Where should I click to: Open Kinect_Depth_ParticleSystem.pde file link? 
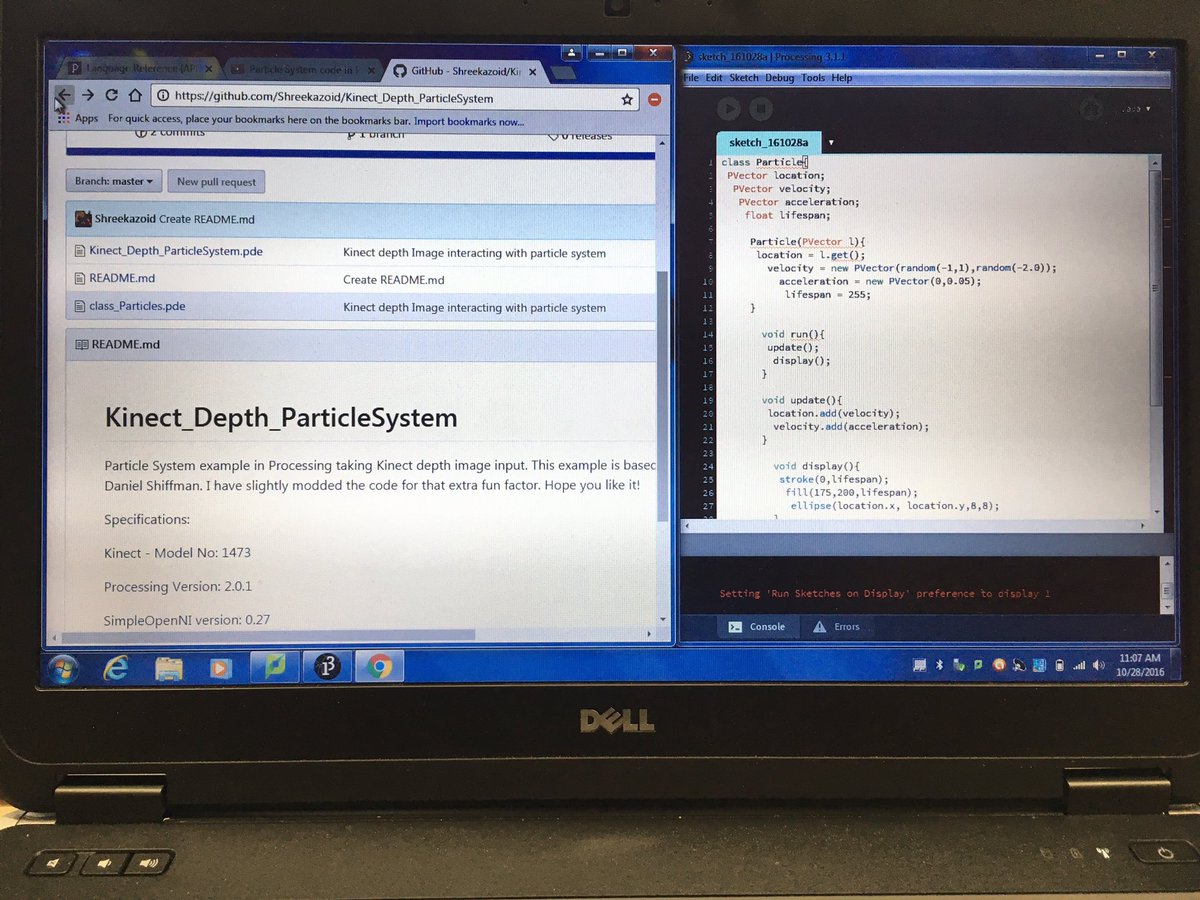pyautogui.click(x=176, y=251)
